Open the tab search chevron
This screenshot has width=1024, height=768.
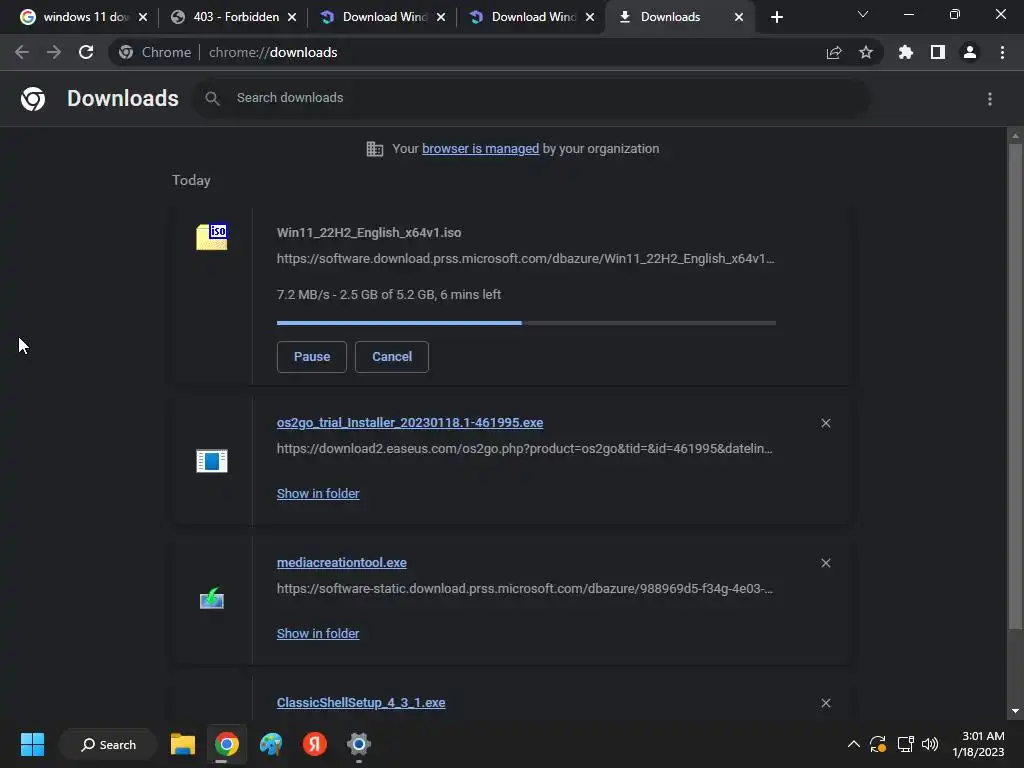tap(863, 14)
